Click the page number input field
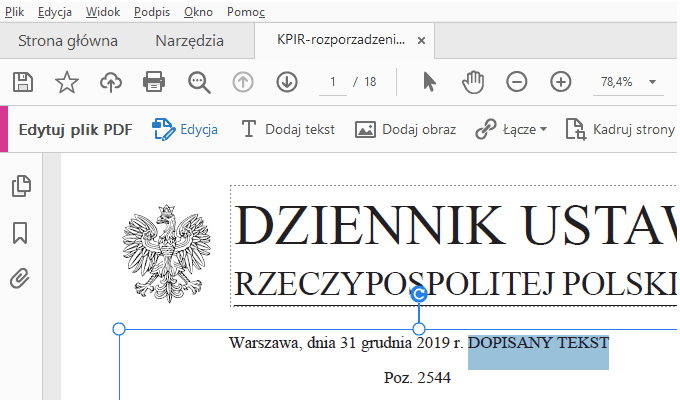 [x=333, y=82]
